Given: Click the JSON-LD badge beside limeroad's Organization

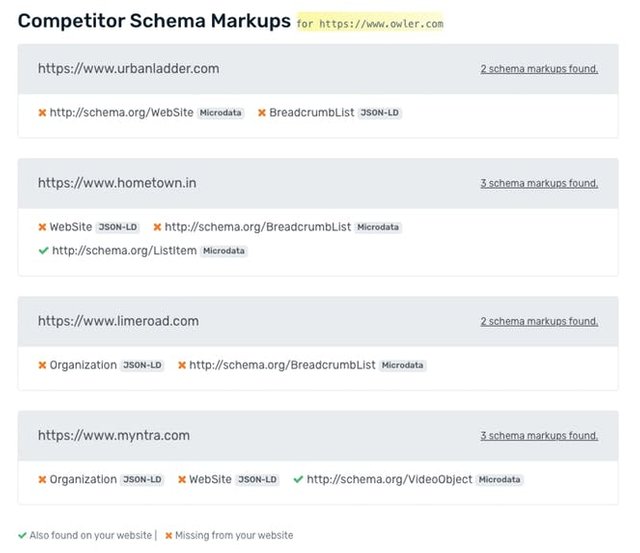Looking at the screenshot, I should click(x=142, y=365).
